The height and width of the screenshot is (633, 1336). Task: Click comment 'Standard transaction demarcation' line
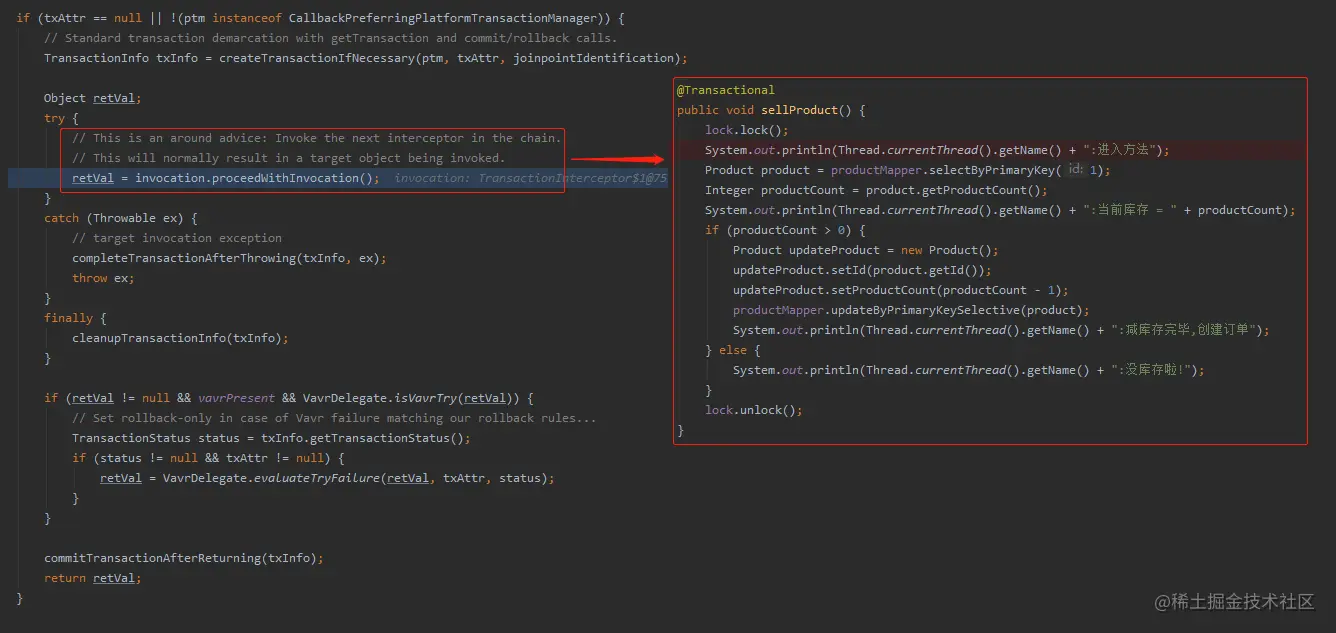[x=330, y=38]
